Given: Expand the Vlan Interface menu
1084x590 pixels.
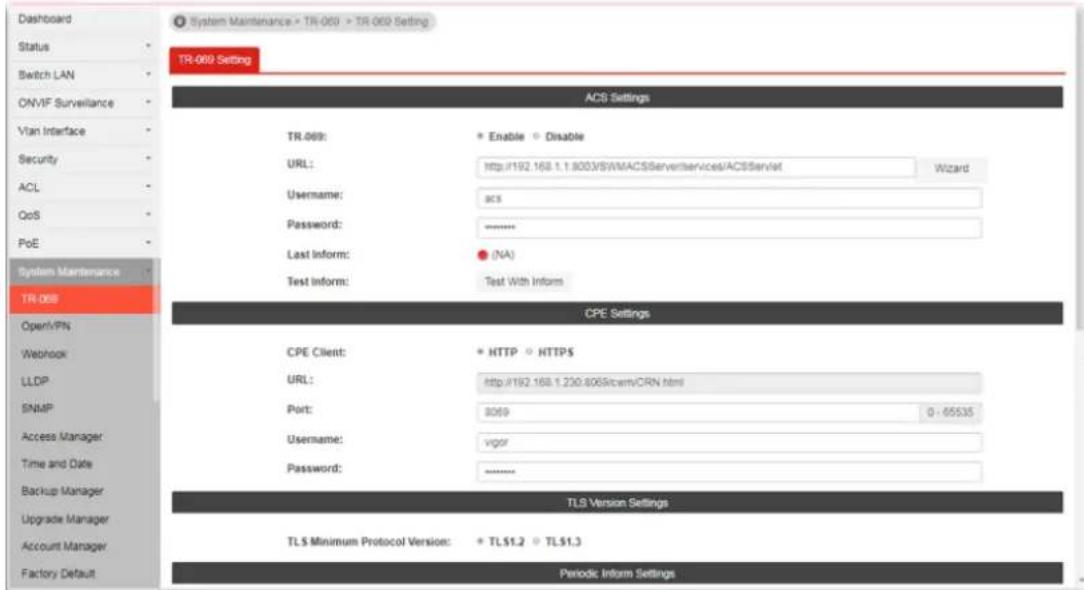Looking at the screenshot, I should click(x=83, y=131).
